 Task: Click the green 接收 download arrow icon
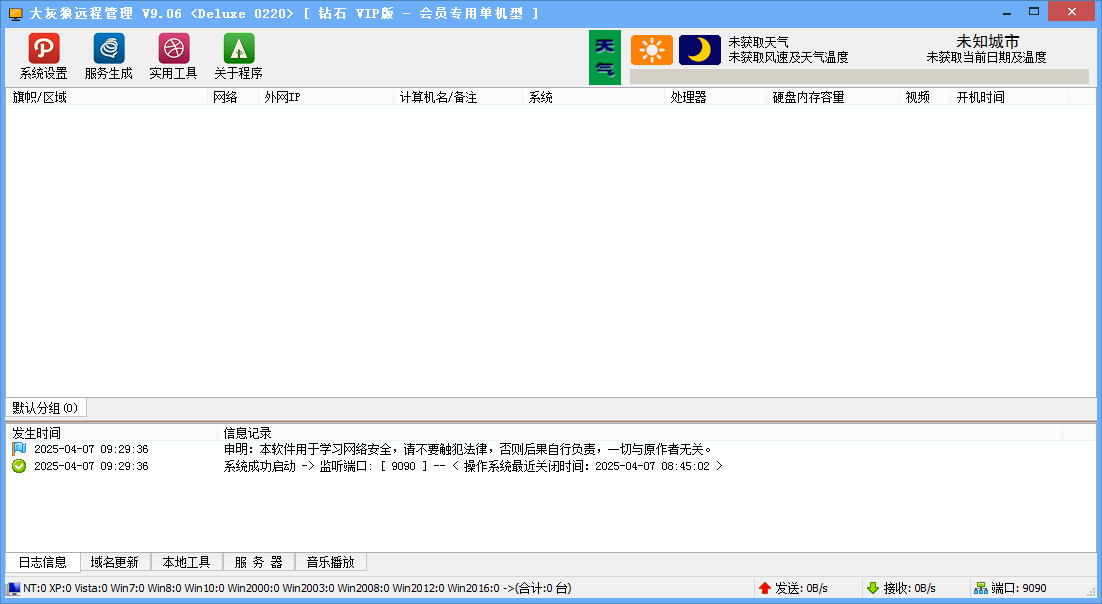[x=873, y=588]
